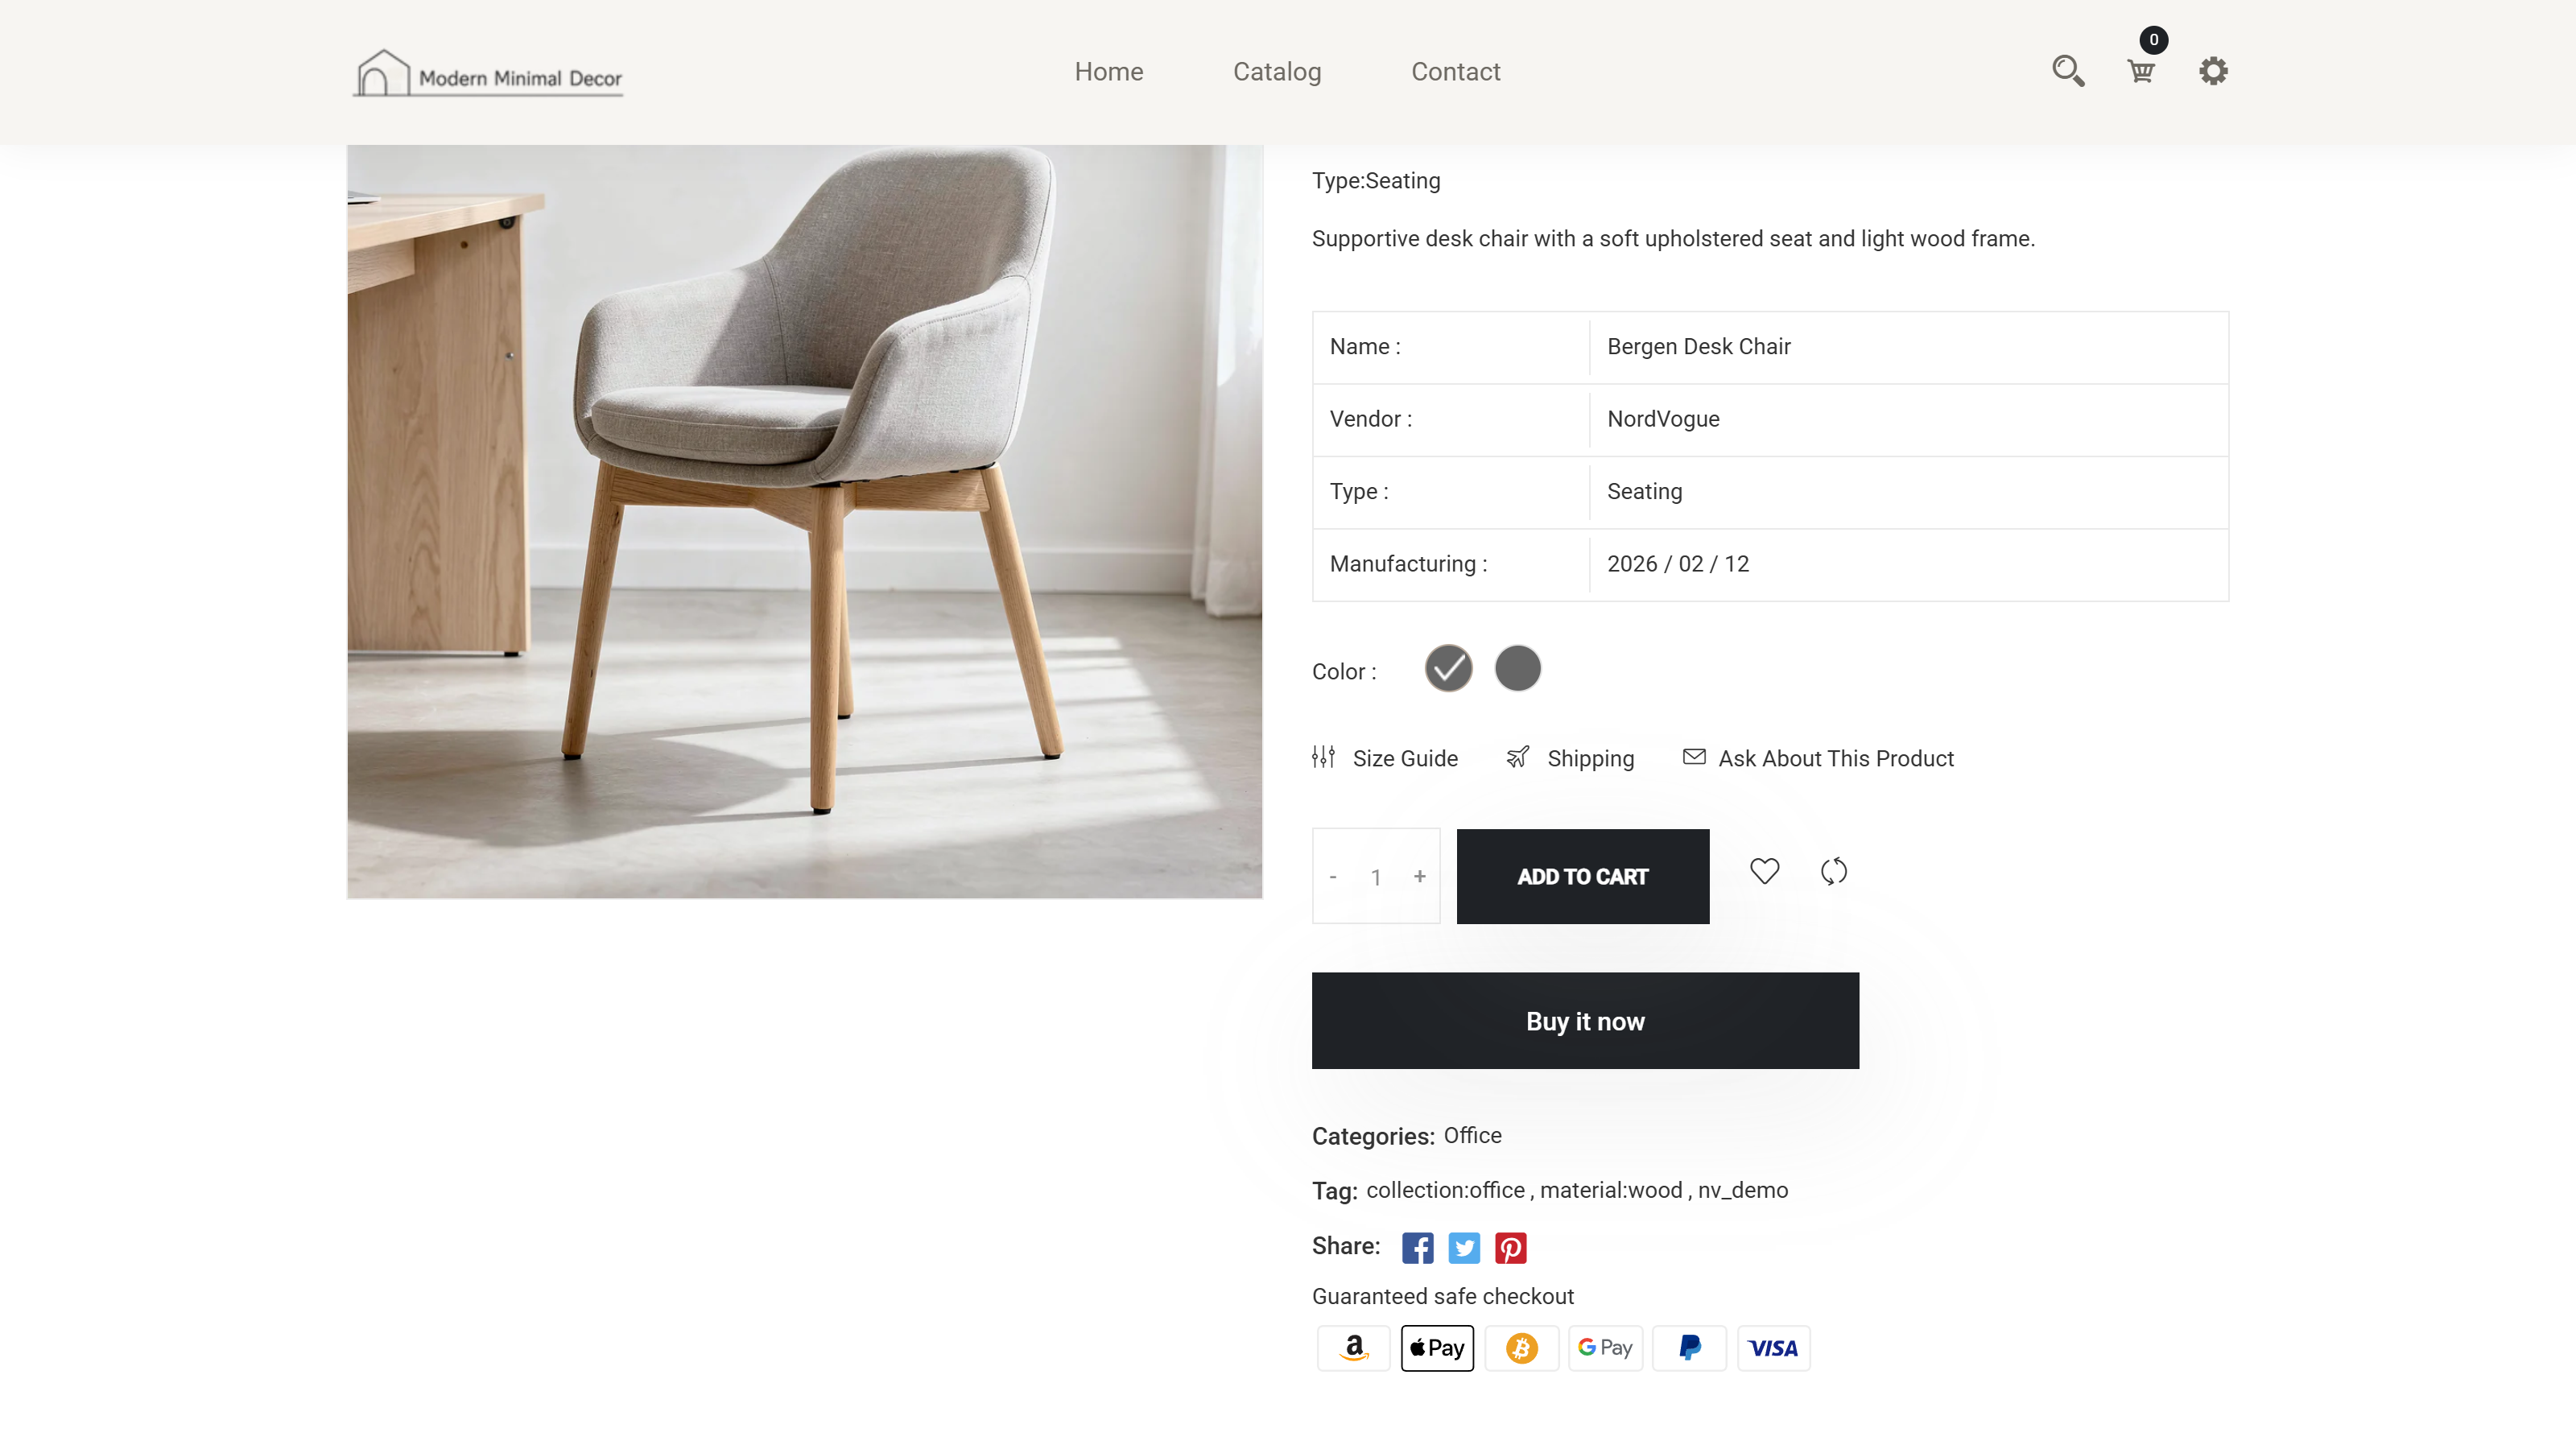Screen dimensions: 2576x1449
Task: Open the shopping cart
Action: 2141,71
